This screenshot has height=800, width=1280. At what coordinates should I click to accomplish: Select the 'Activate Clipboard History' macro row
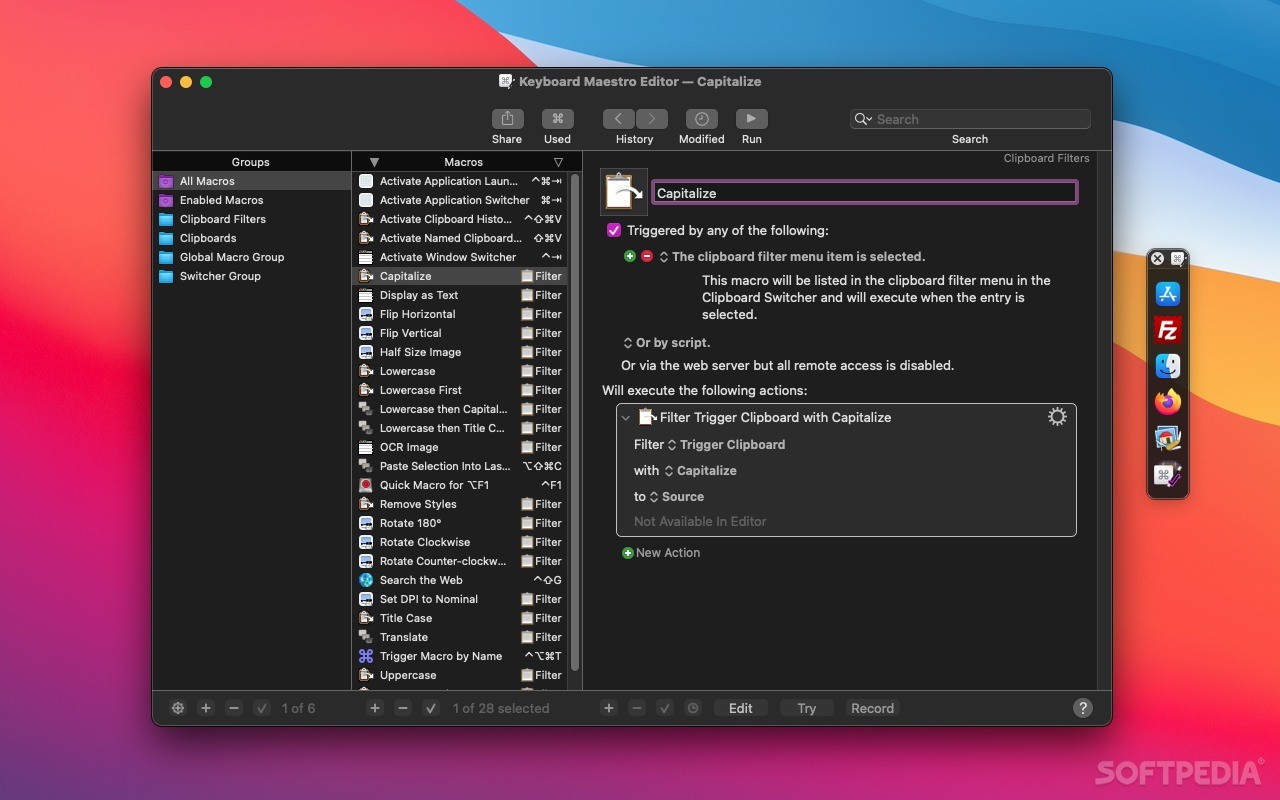pyautogui.click(x=460, y=219)
